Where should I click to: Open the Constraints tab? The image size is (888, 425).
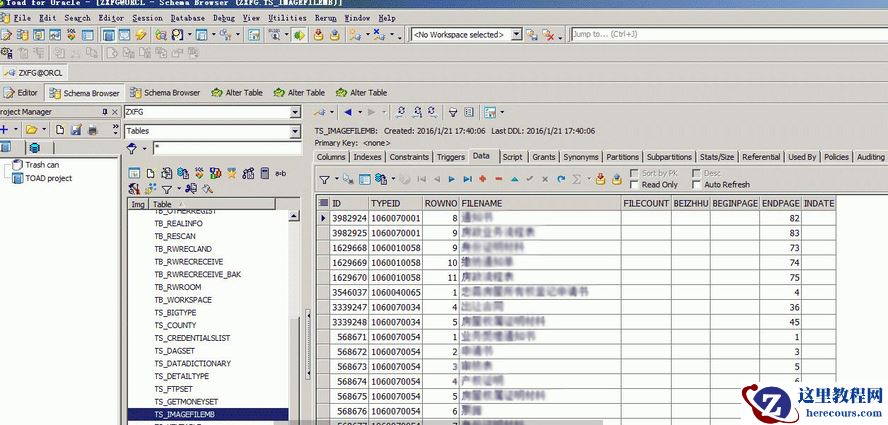point(409,157)
